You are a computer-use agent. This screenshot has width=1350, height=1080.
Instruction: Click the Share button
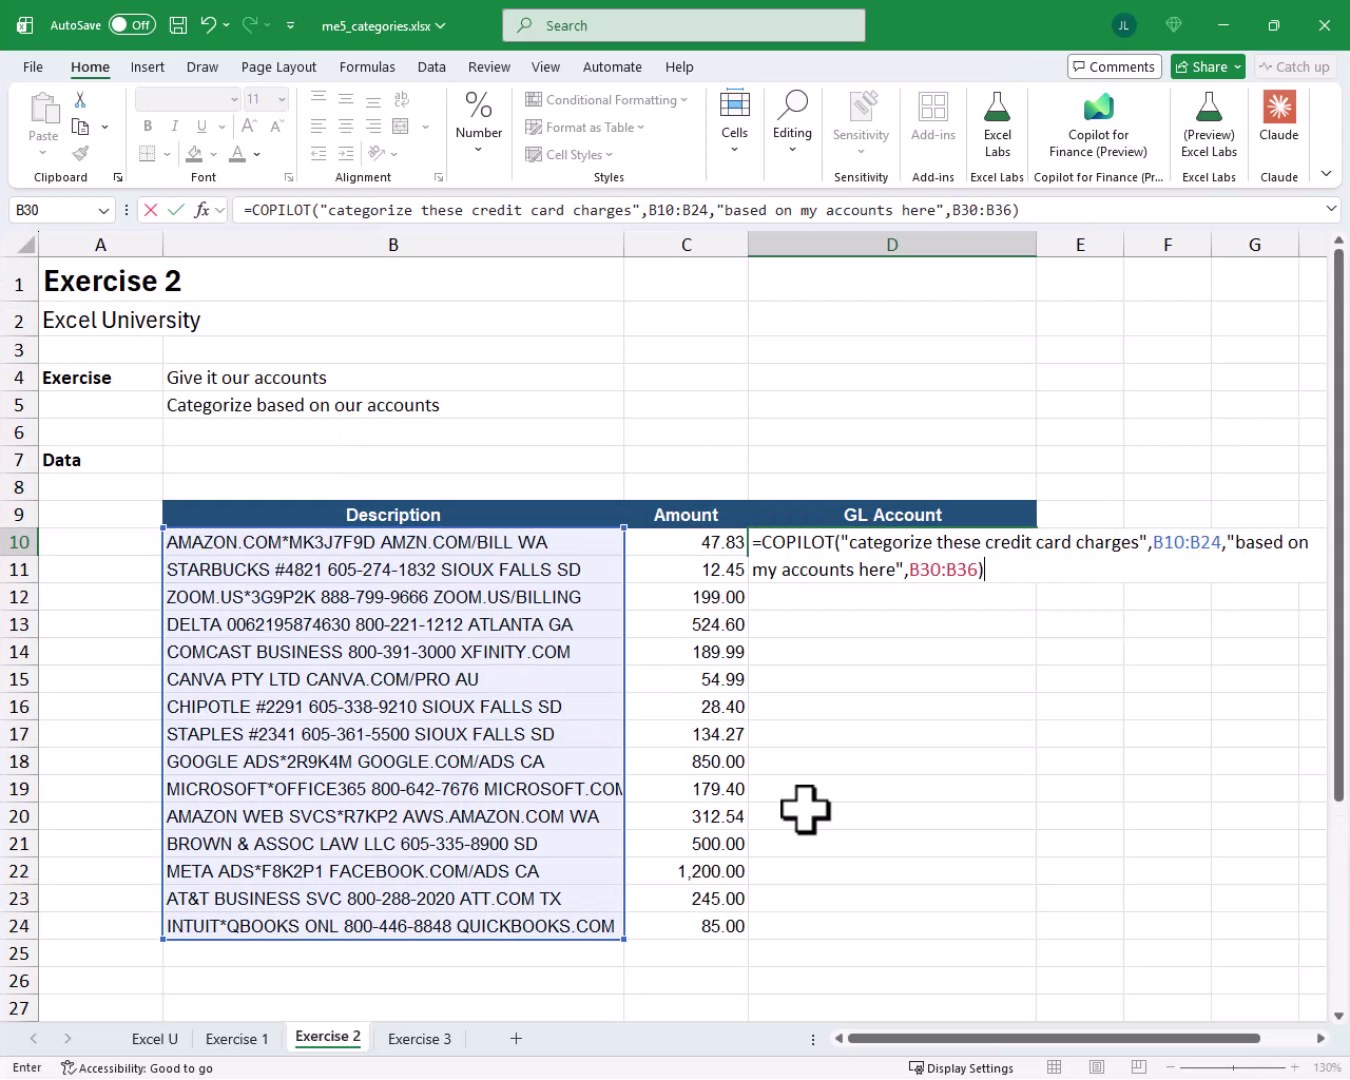pyautogui.click(x=1207, y=67)
